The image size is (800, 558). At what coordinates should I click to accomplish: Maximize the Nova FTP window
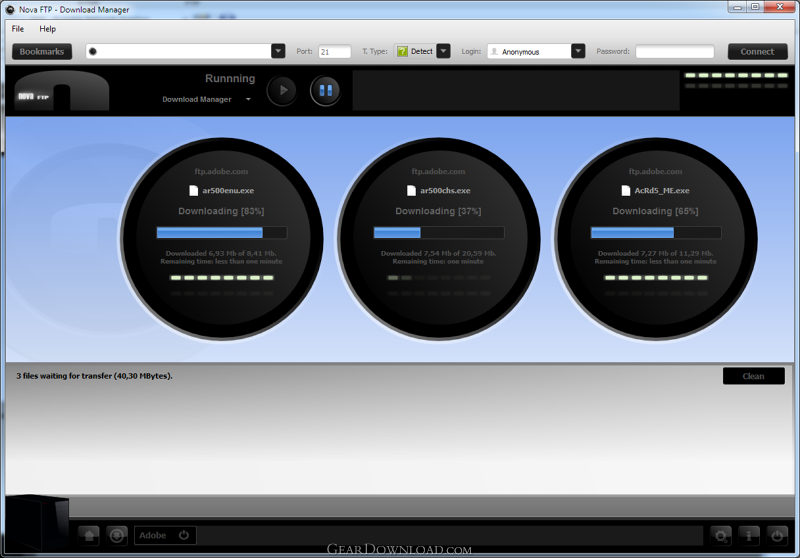pyautogui.click(x=756, y=7)
